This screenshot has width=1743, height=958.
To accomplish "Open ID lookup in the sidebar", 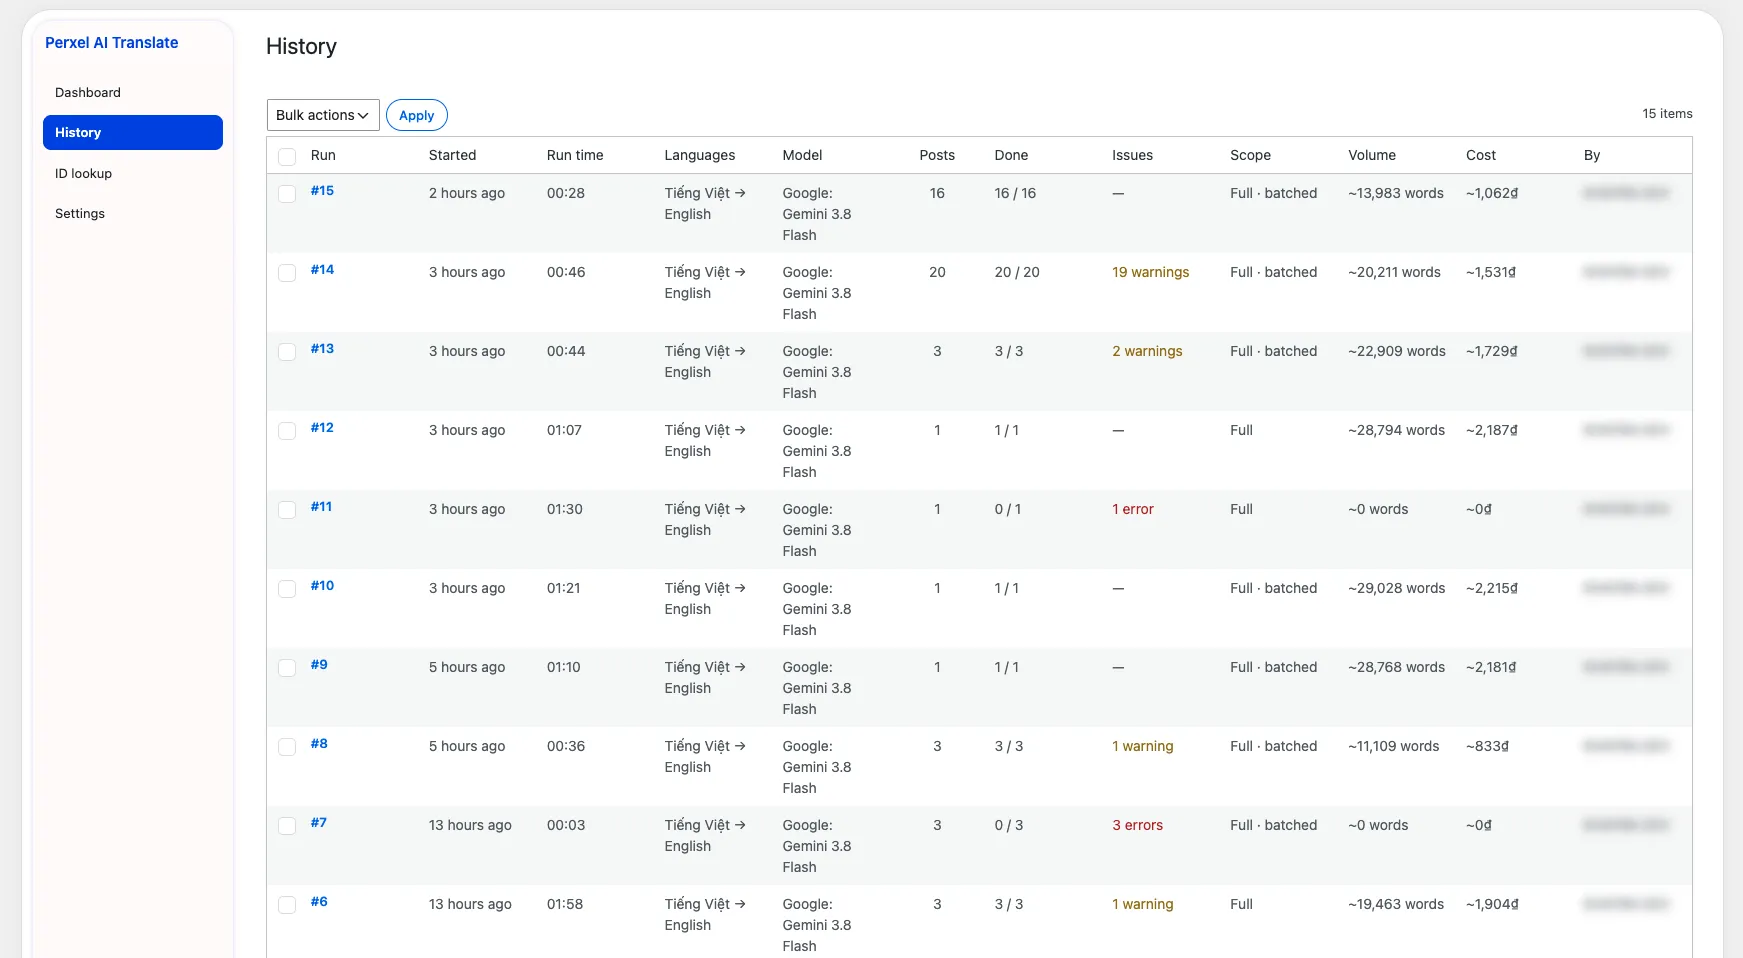I will (x=133, y=173).
